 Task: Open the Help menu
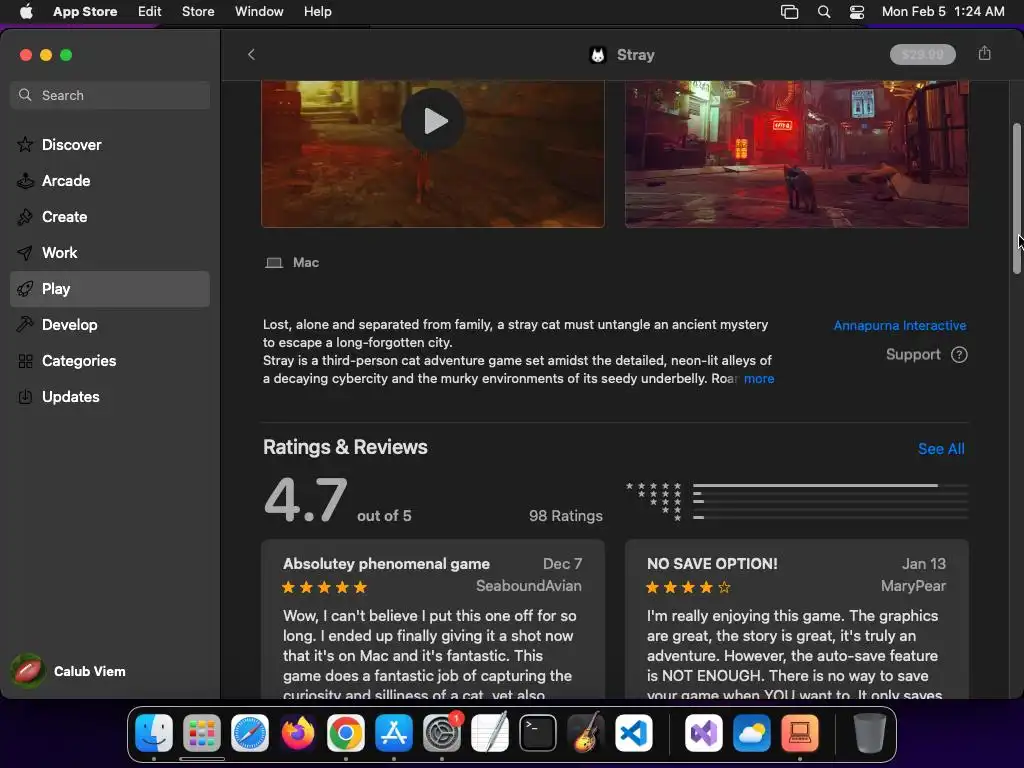(x=317, y=12)
